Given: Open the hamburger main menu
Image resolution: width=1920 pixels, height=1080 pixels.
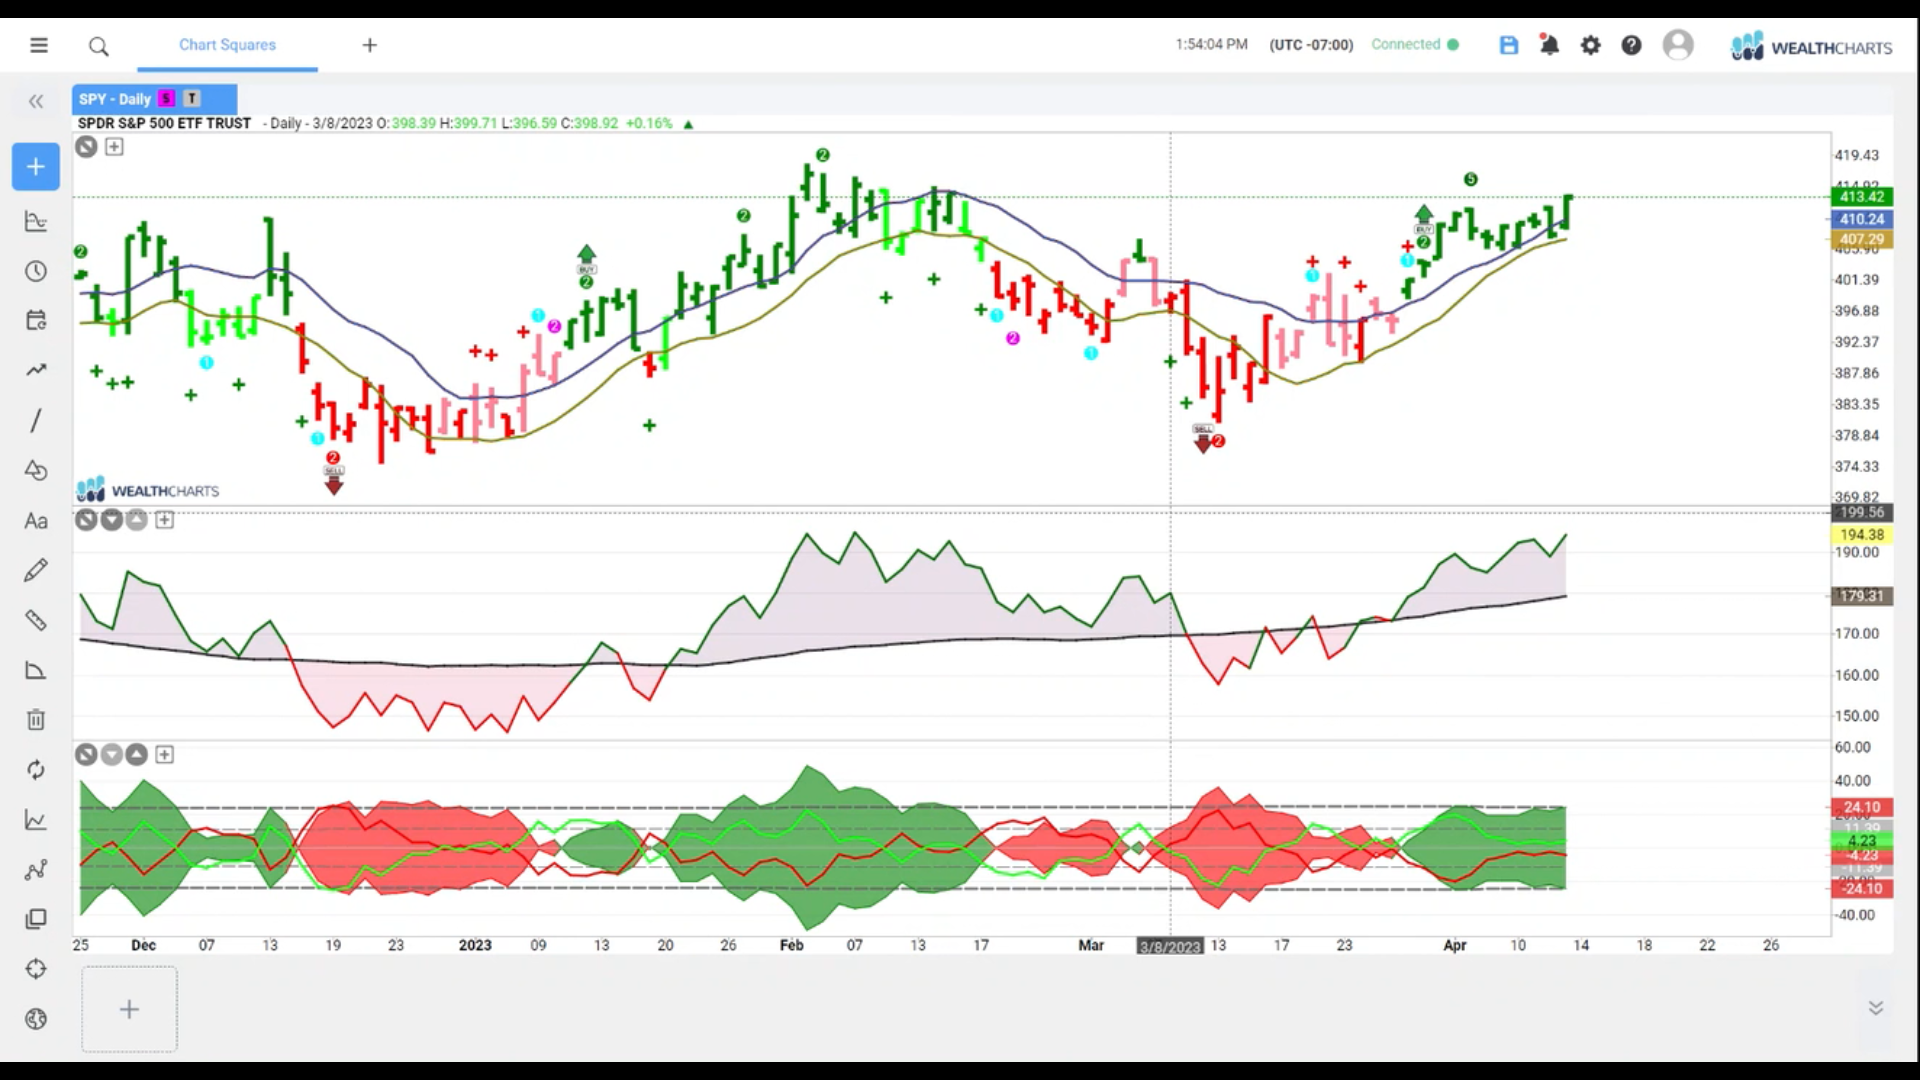Looking at the screenshot, I should coord(39,45).
